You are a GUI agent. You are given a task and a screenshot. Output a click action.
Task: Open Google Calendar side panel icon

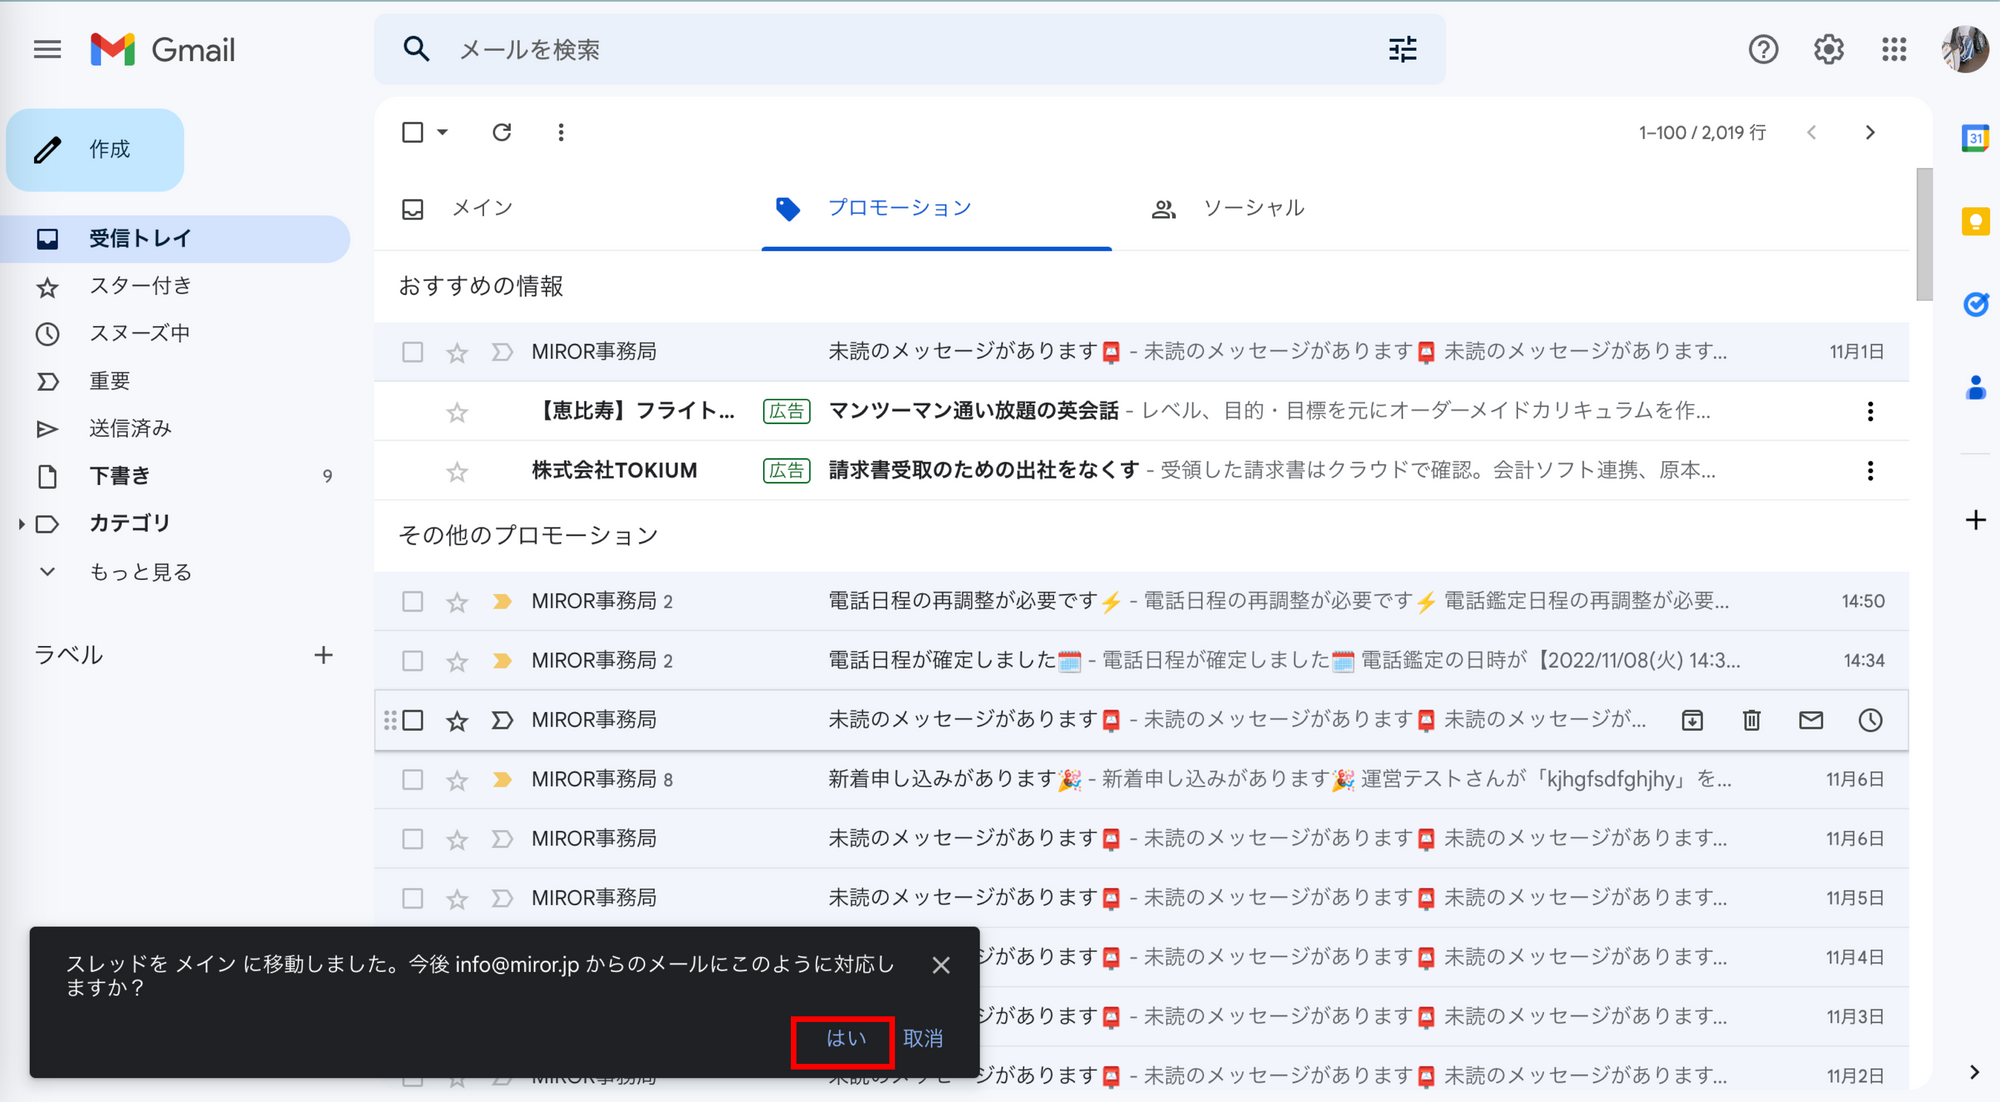(1975, 138)
